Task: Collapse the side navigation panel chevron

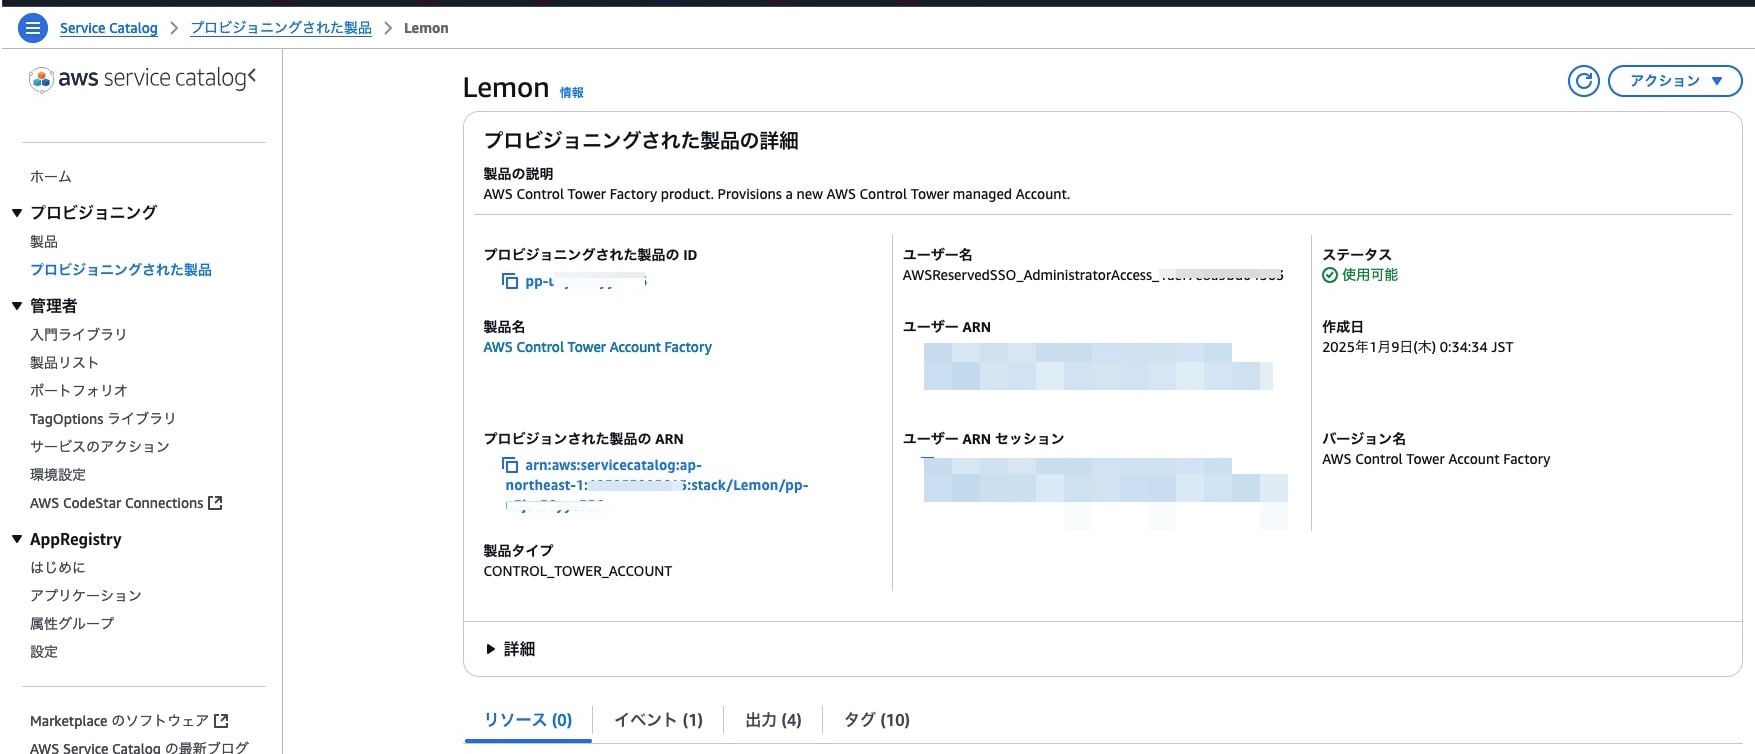Action: pos(252,76)
